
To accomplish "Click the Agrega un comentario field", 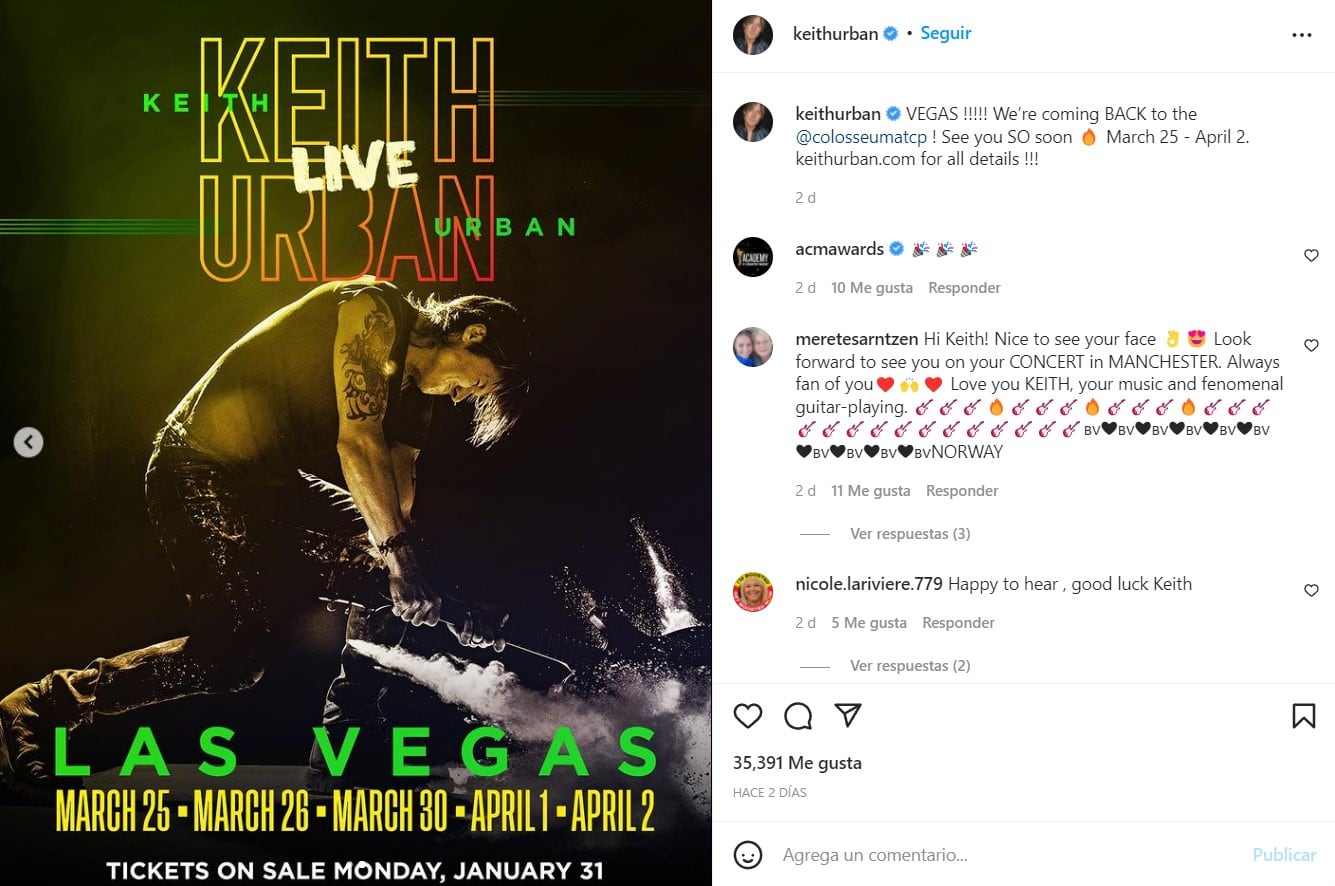I will coord(1010,855).
